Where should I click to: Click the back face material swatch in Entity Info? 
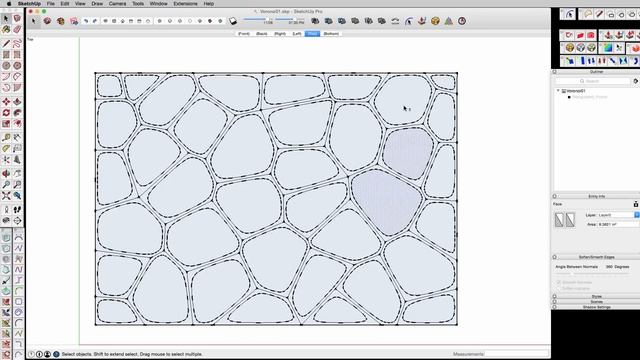[570, 220]
